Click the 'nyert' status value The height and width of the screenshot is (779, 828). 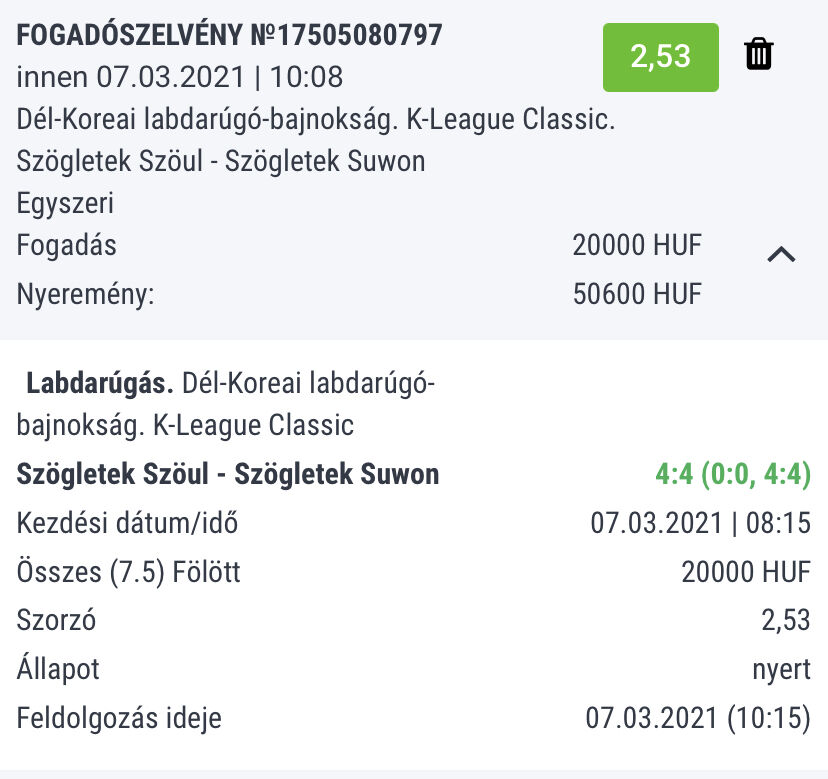tap(781, 669)
